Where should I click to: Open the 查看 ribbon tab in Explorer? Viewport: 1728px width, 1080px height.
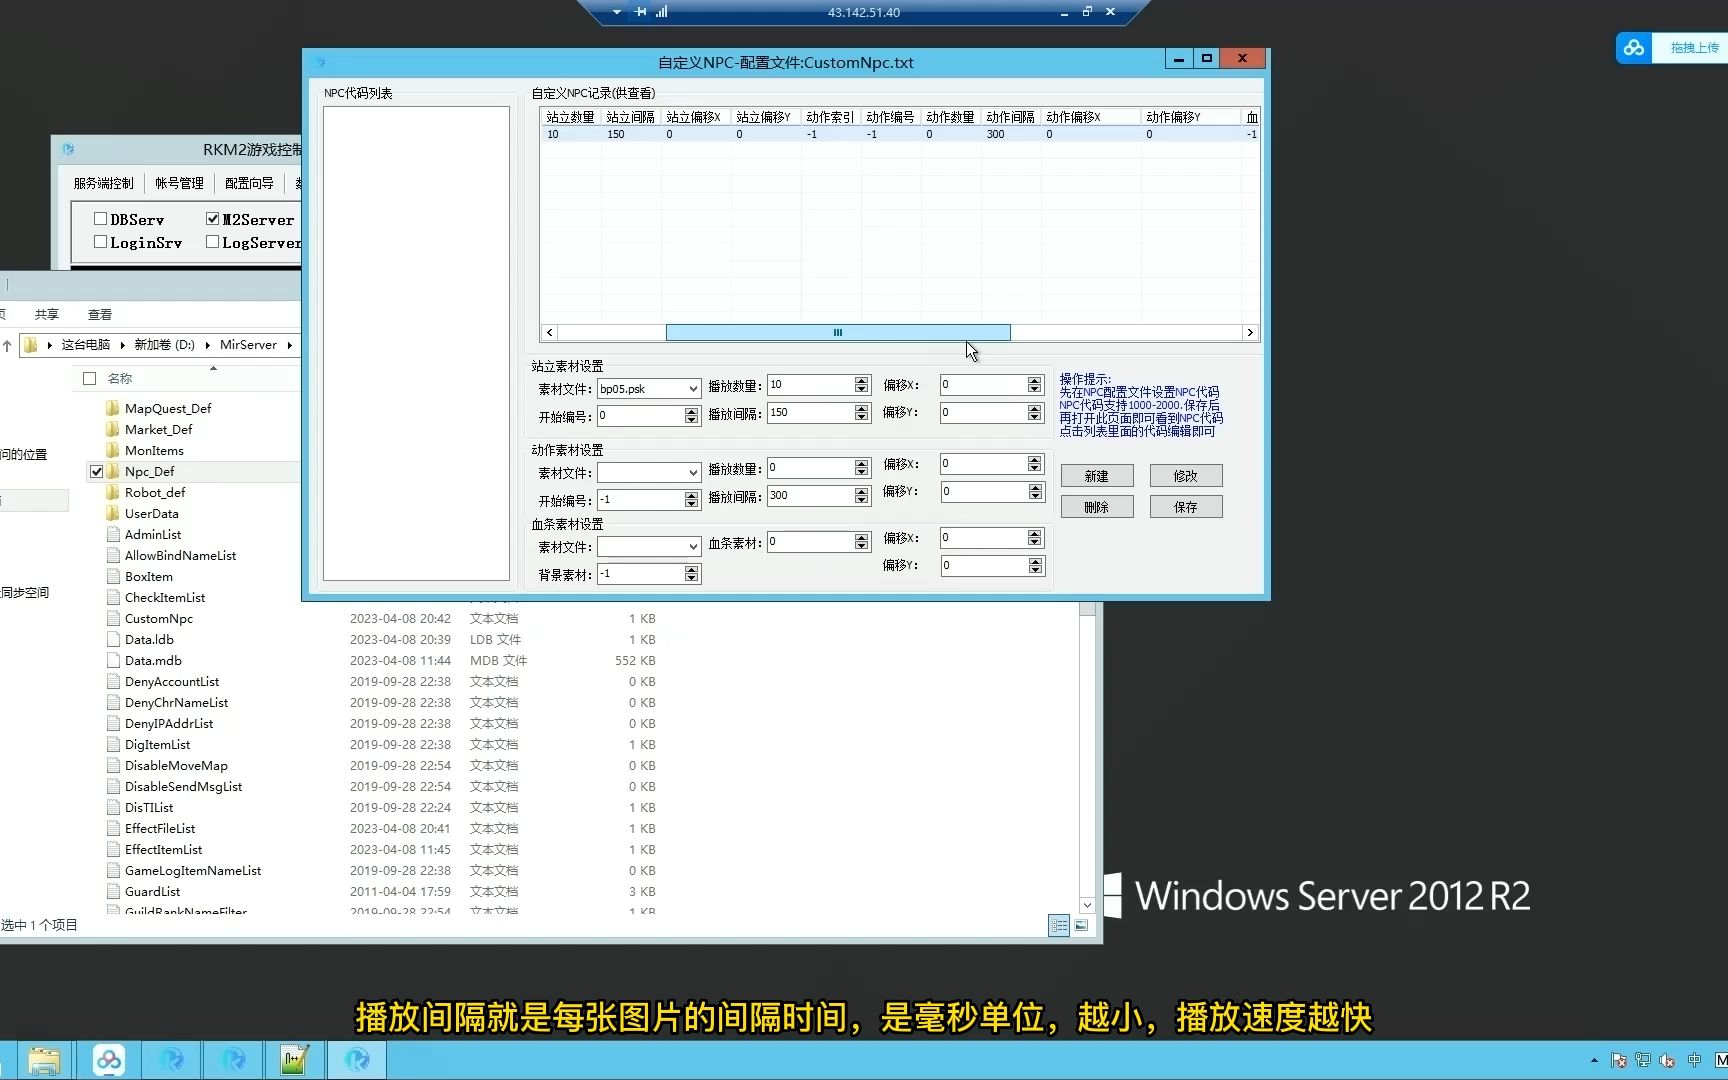click(x=100, y=314)
